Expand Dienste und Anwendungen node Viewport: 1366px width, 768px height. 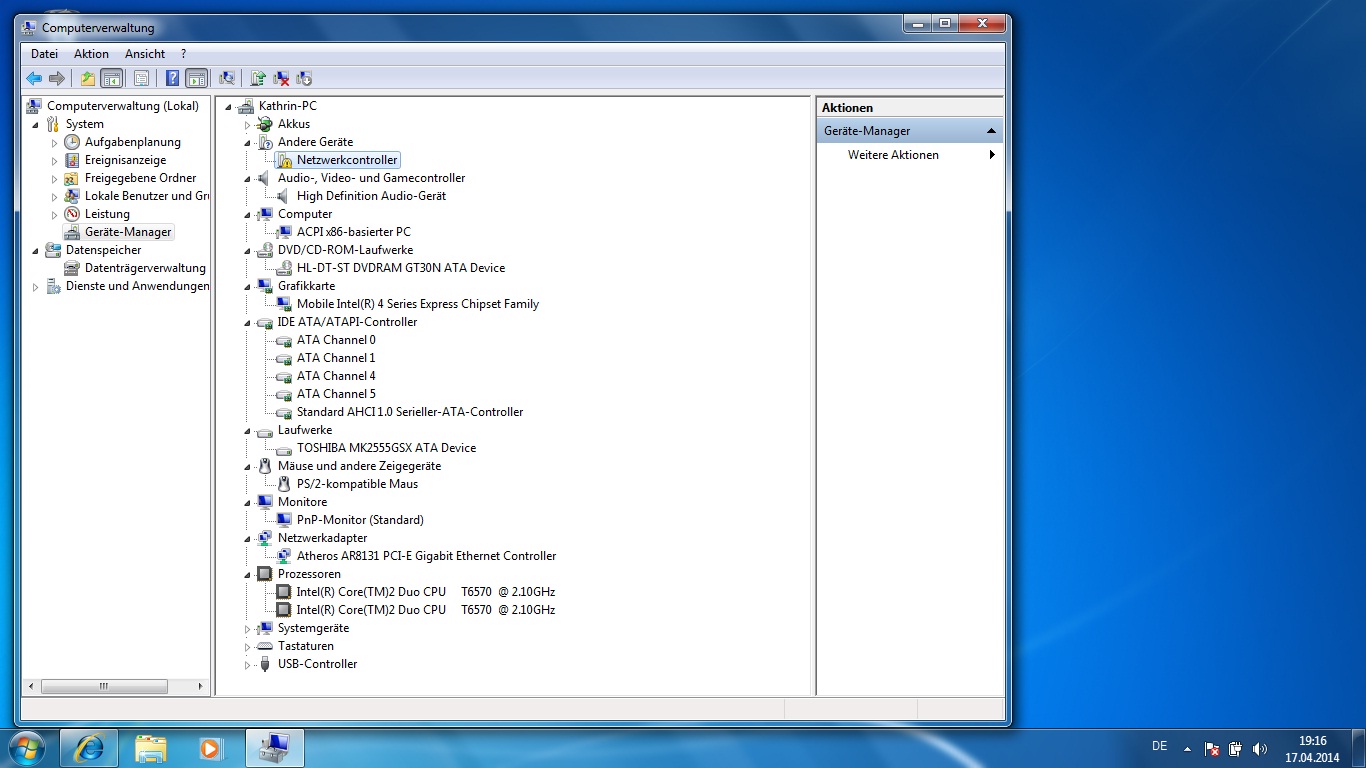coord(36,287)
